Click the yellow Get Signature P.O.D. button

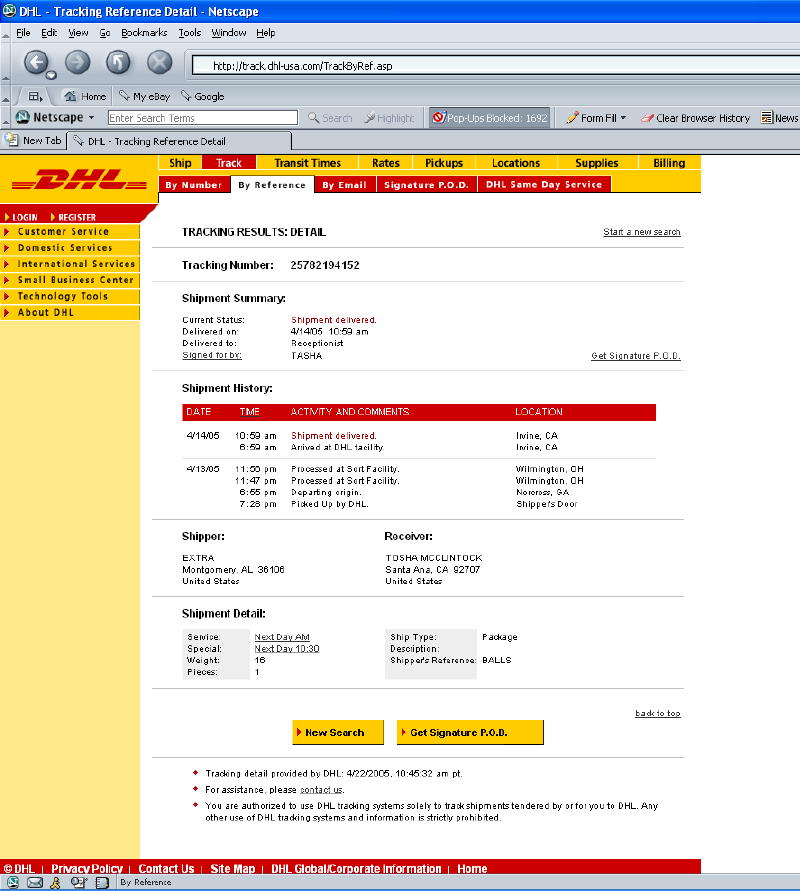470,732
